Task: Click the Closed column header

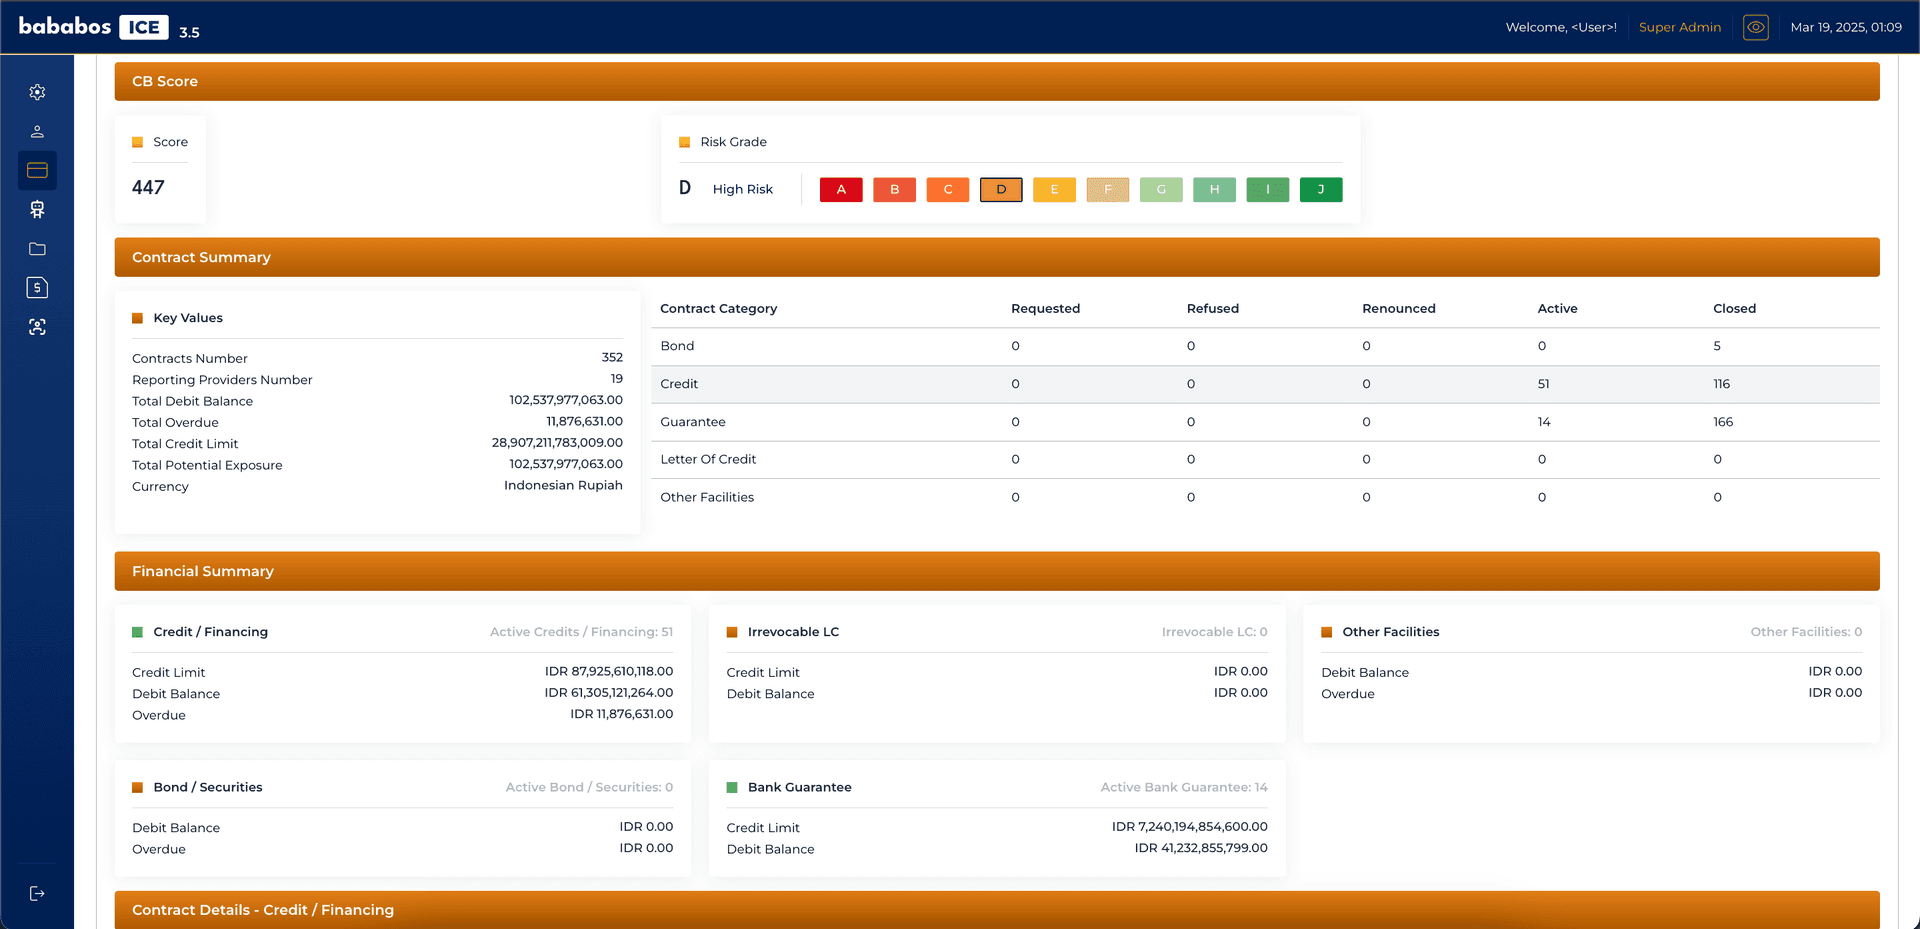Action: (1734, 308)
